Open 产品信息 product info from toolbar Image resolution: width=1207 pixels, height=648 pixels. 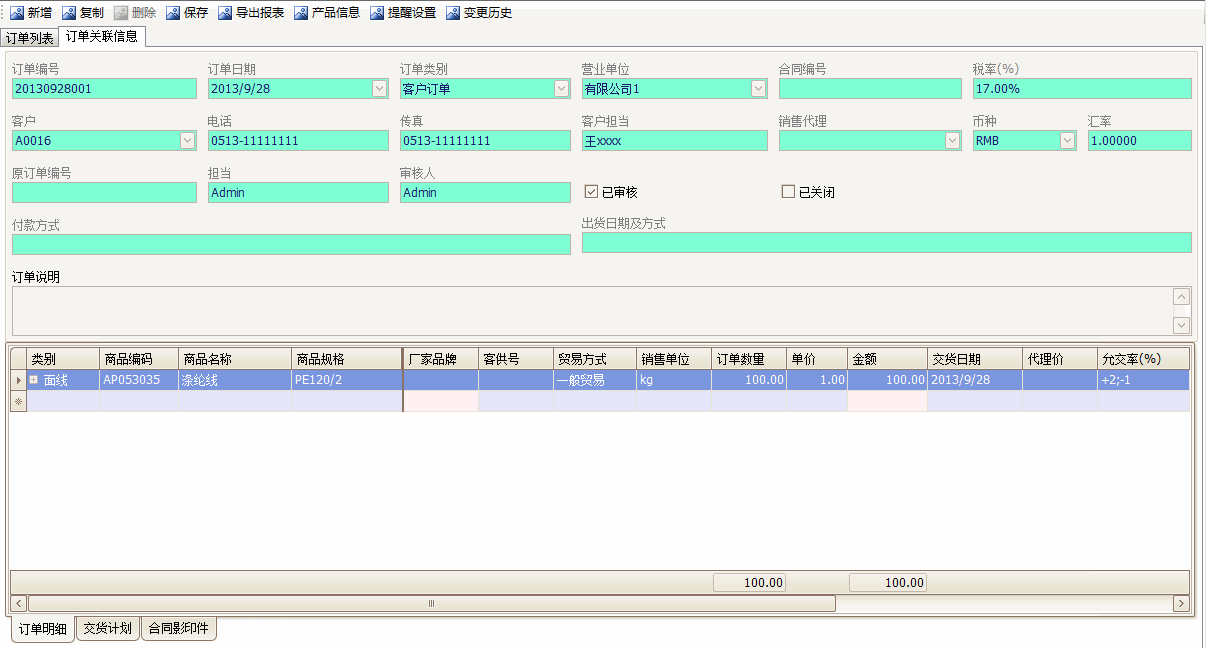[x=301, y=13]
